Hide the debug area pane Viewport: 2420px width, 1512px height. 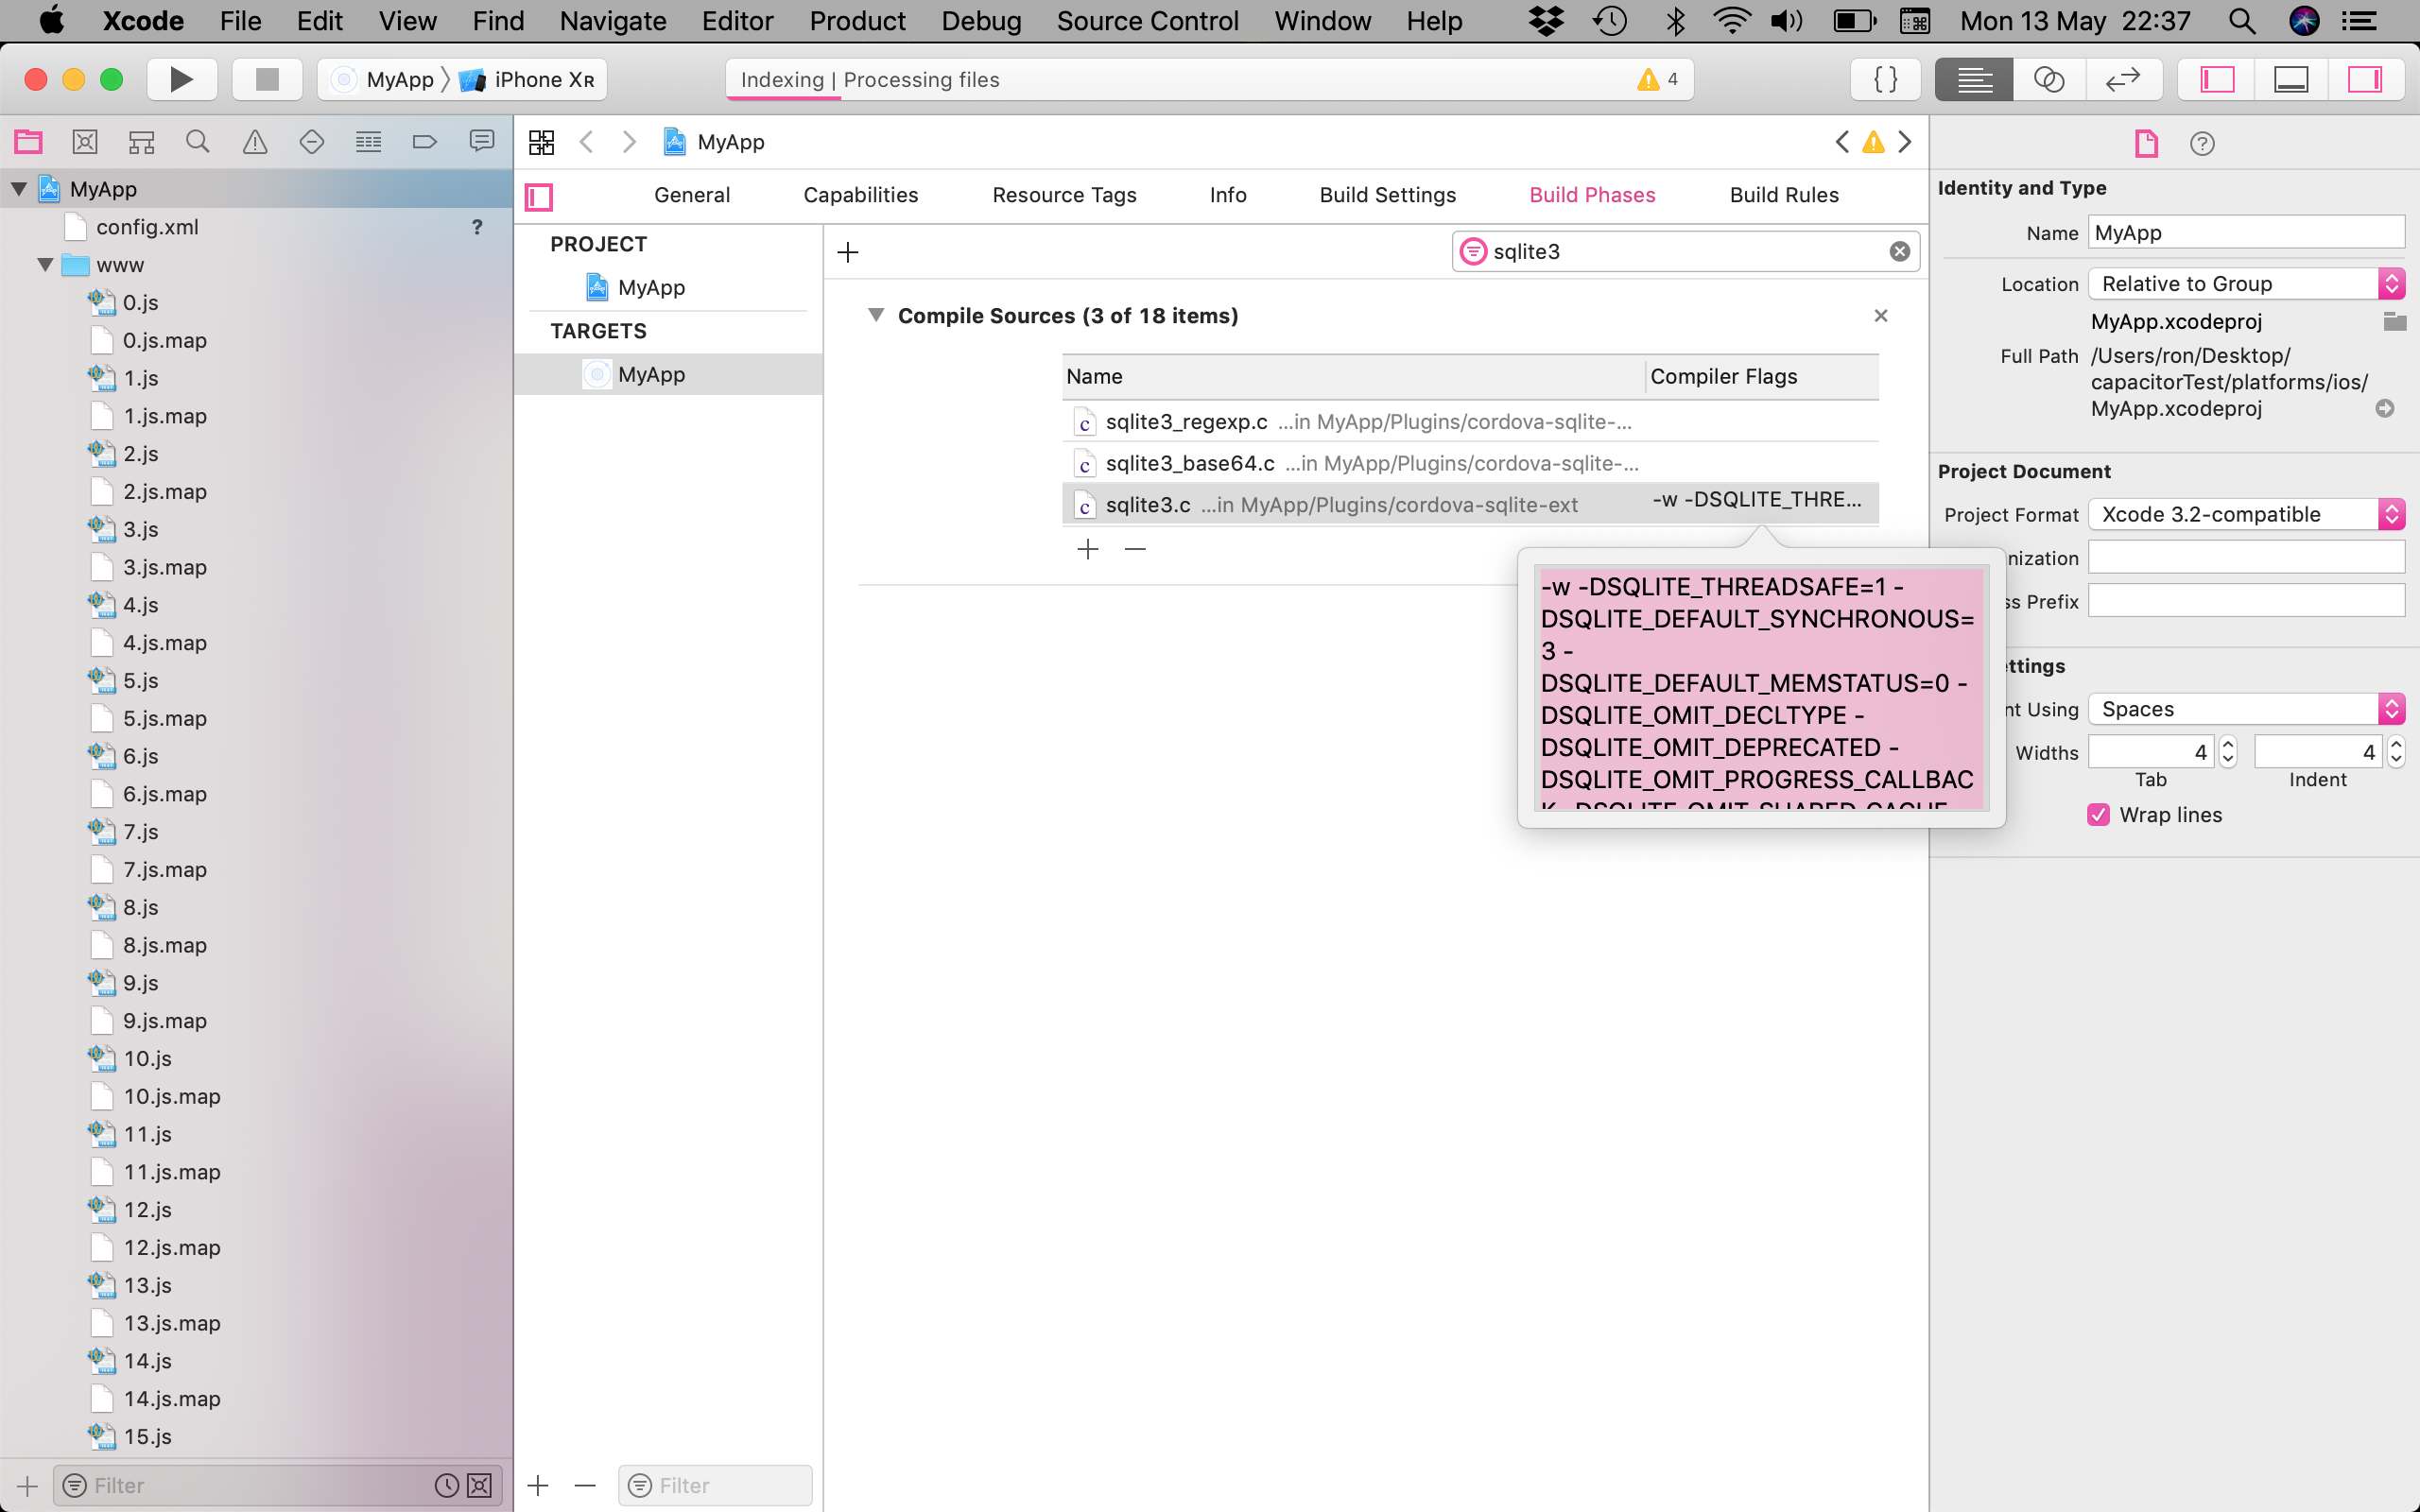(2290, 79)
